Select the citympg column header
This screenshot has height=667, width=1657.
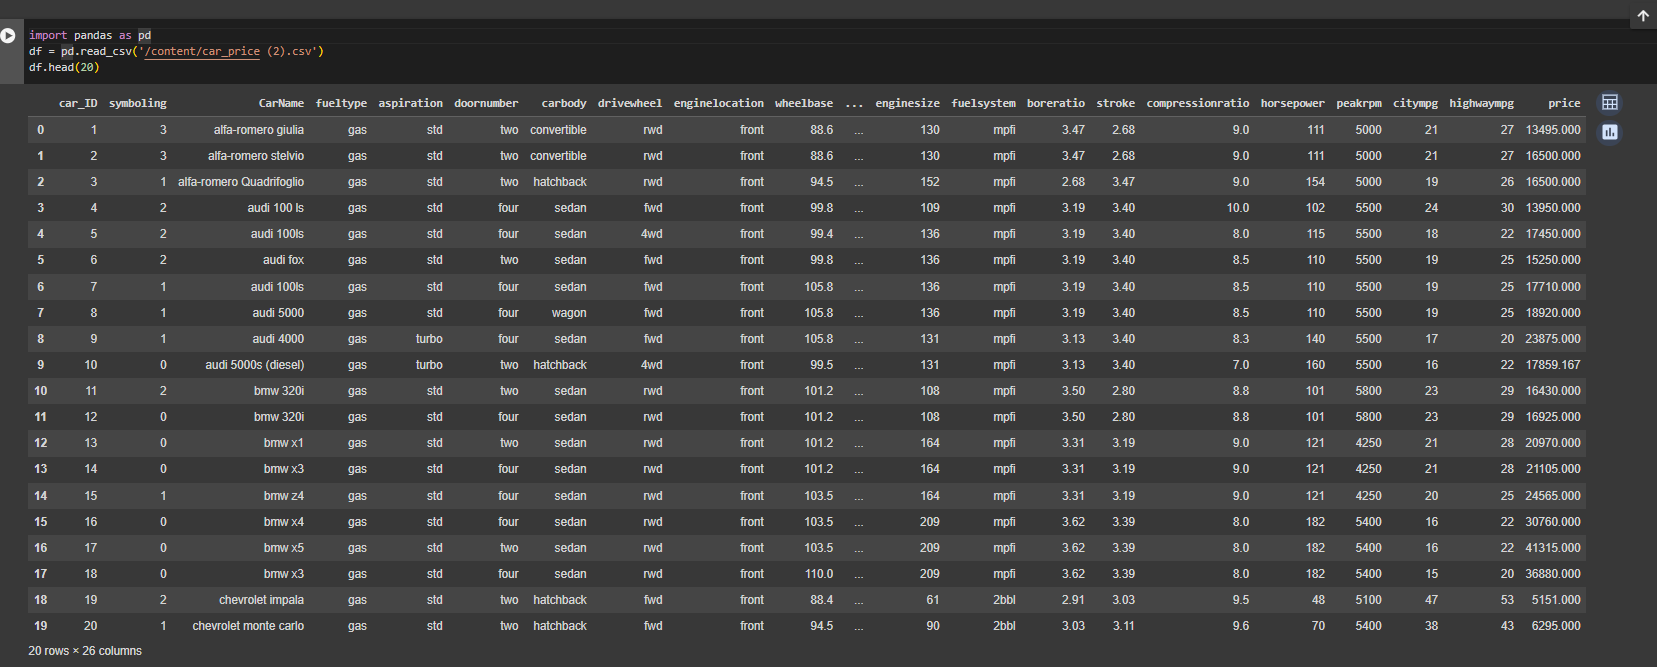tap(1416, 103)
